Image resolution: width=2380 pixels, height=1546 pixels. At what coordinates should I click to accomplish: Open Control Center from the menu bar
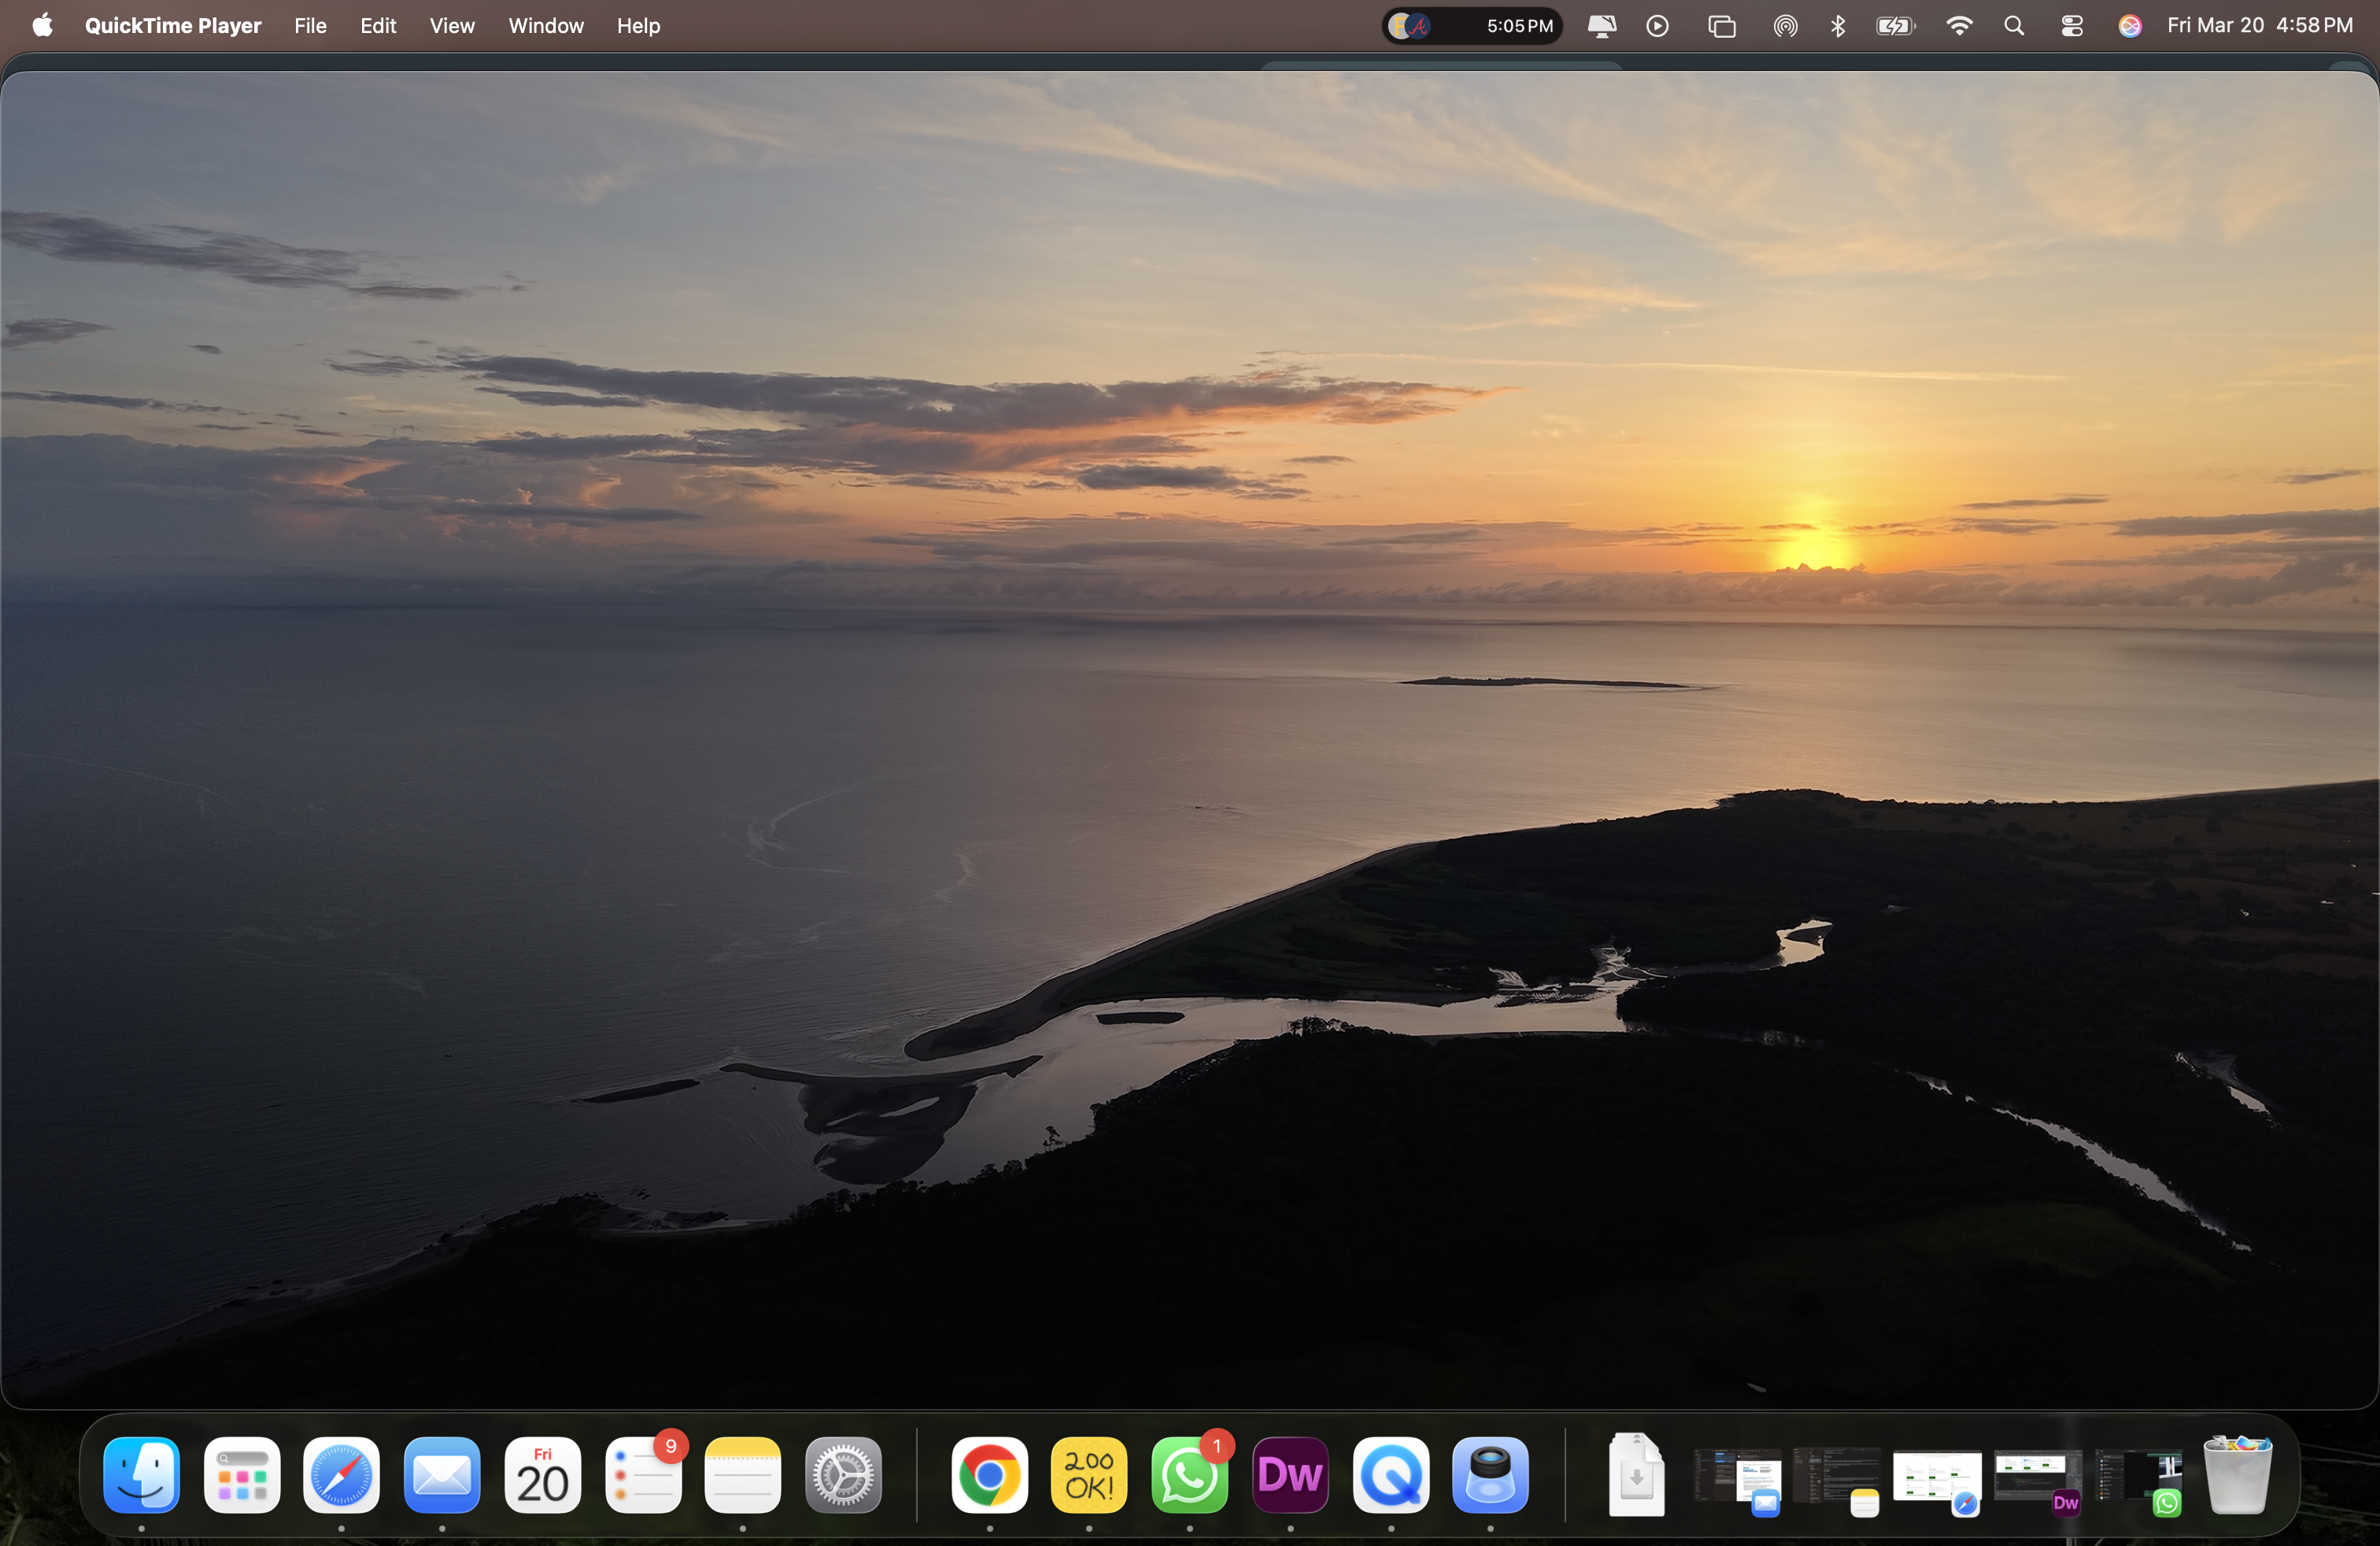[x=2071, y=25]
